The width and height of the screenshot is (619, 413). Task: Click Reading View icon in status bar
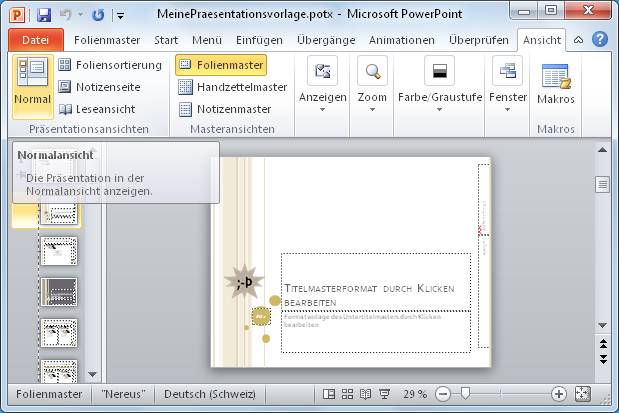[366, 394]
